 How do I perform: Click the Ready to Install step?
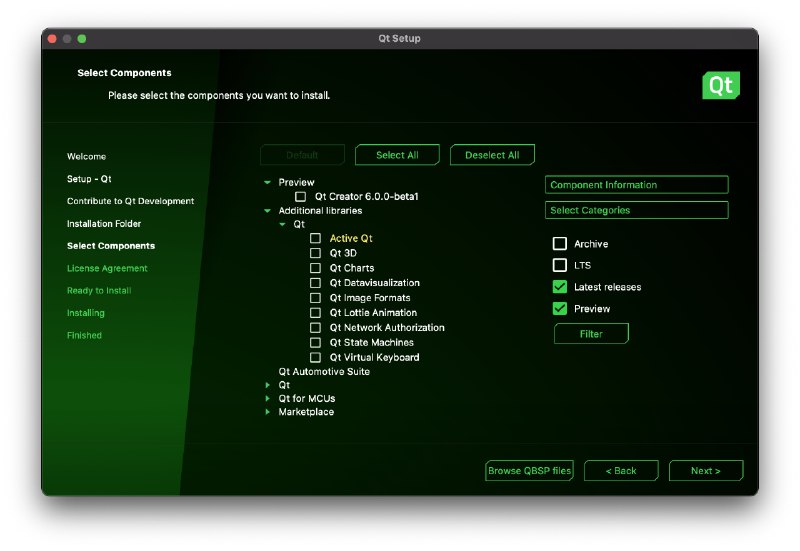(99, 290)
